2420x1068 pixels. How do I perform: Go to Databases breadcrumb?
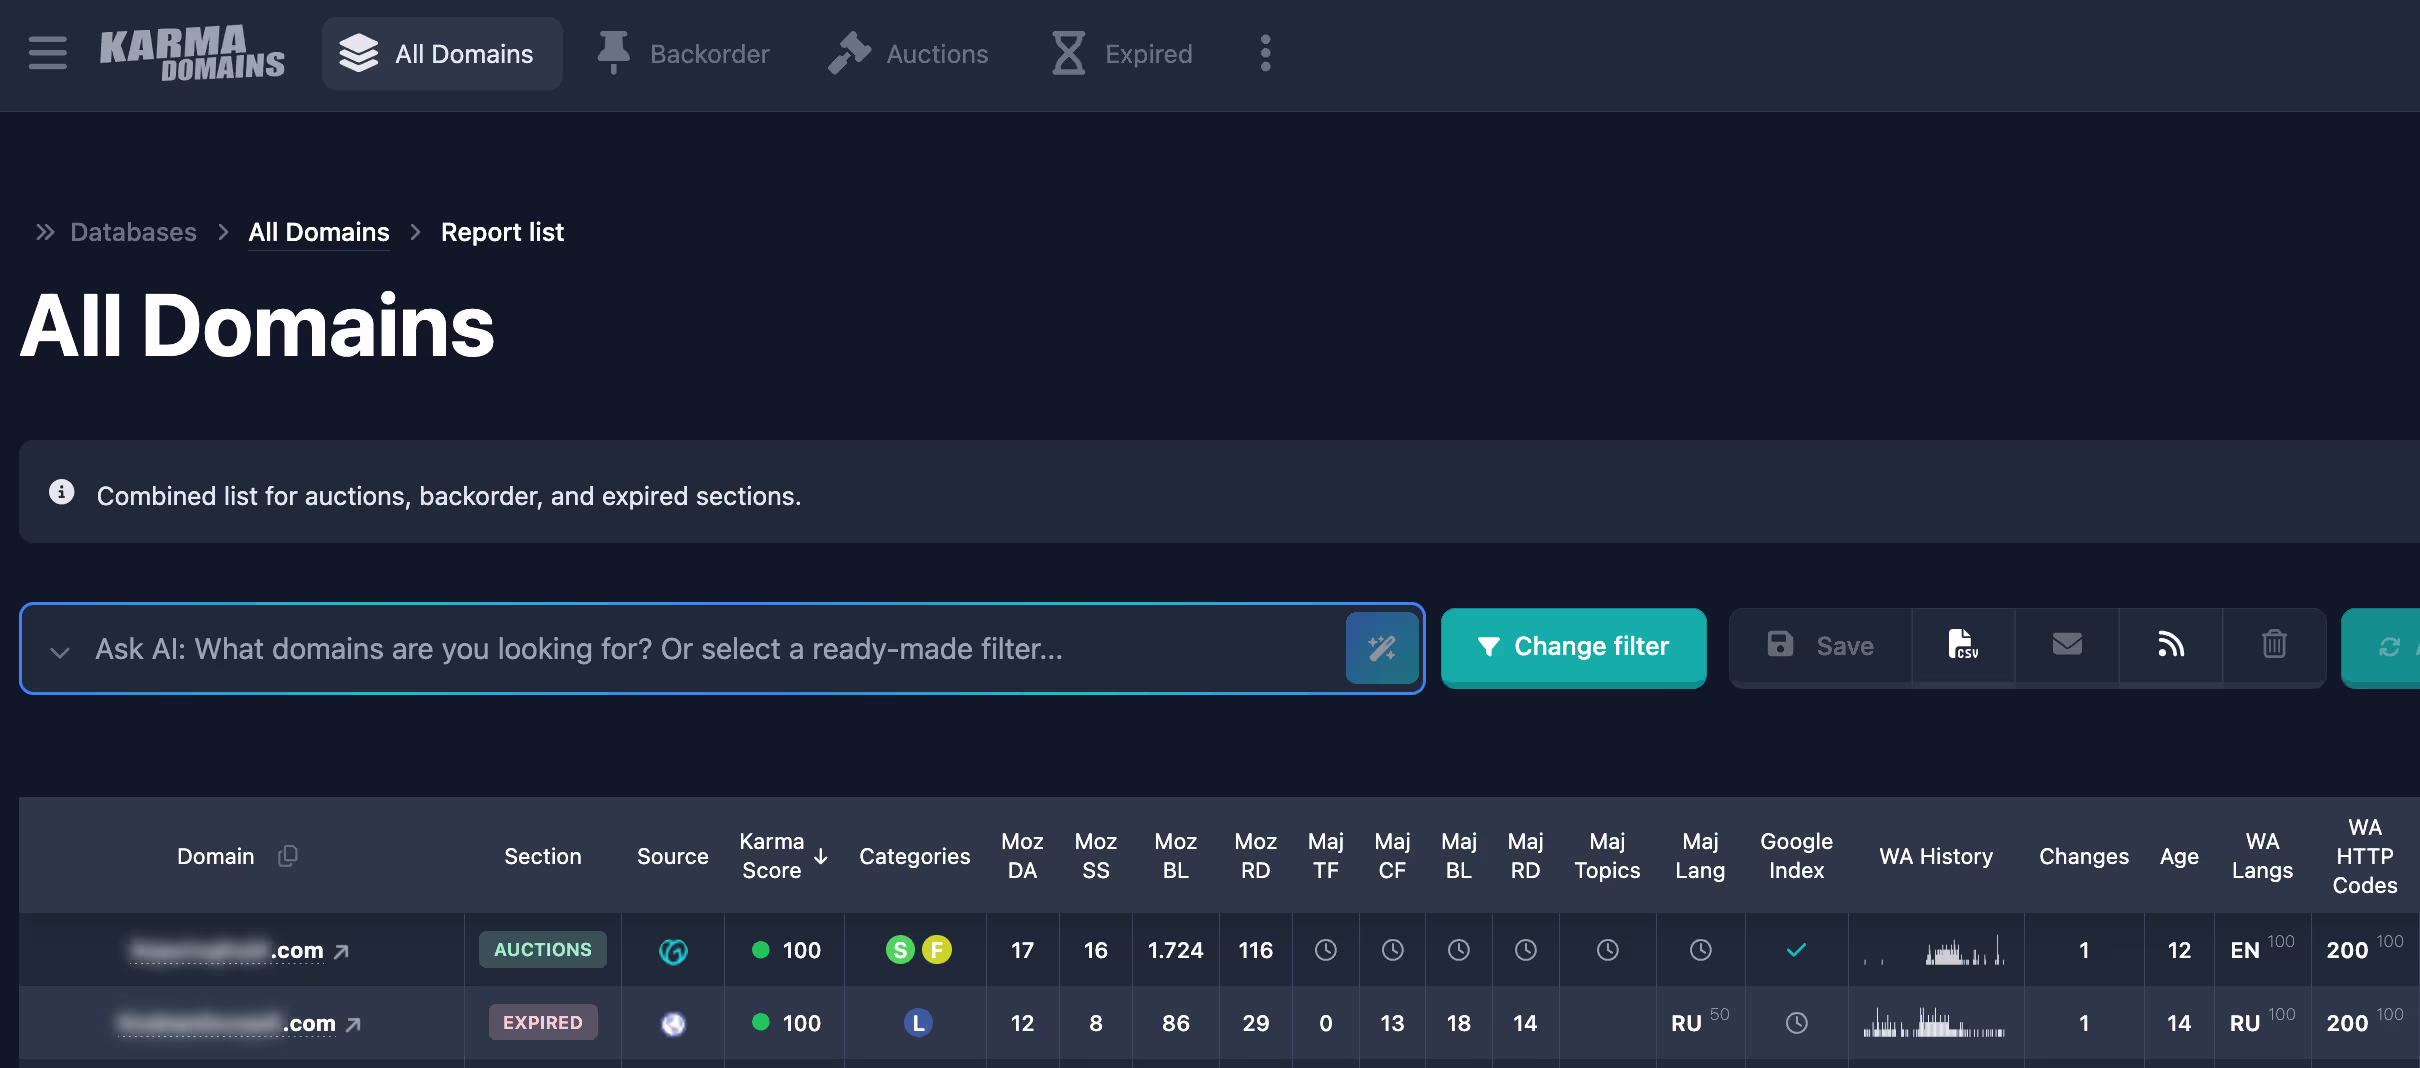pos(133,232)
